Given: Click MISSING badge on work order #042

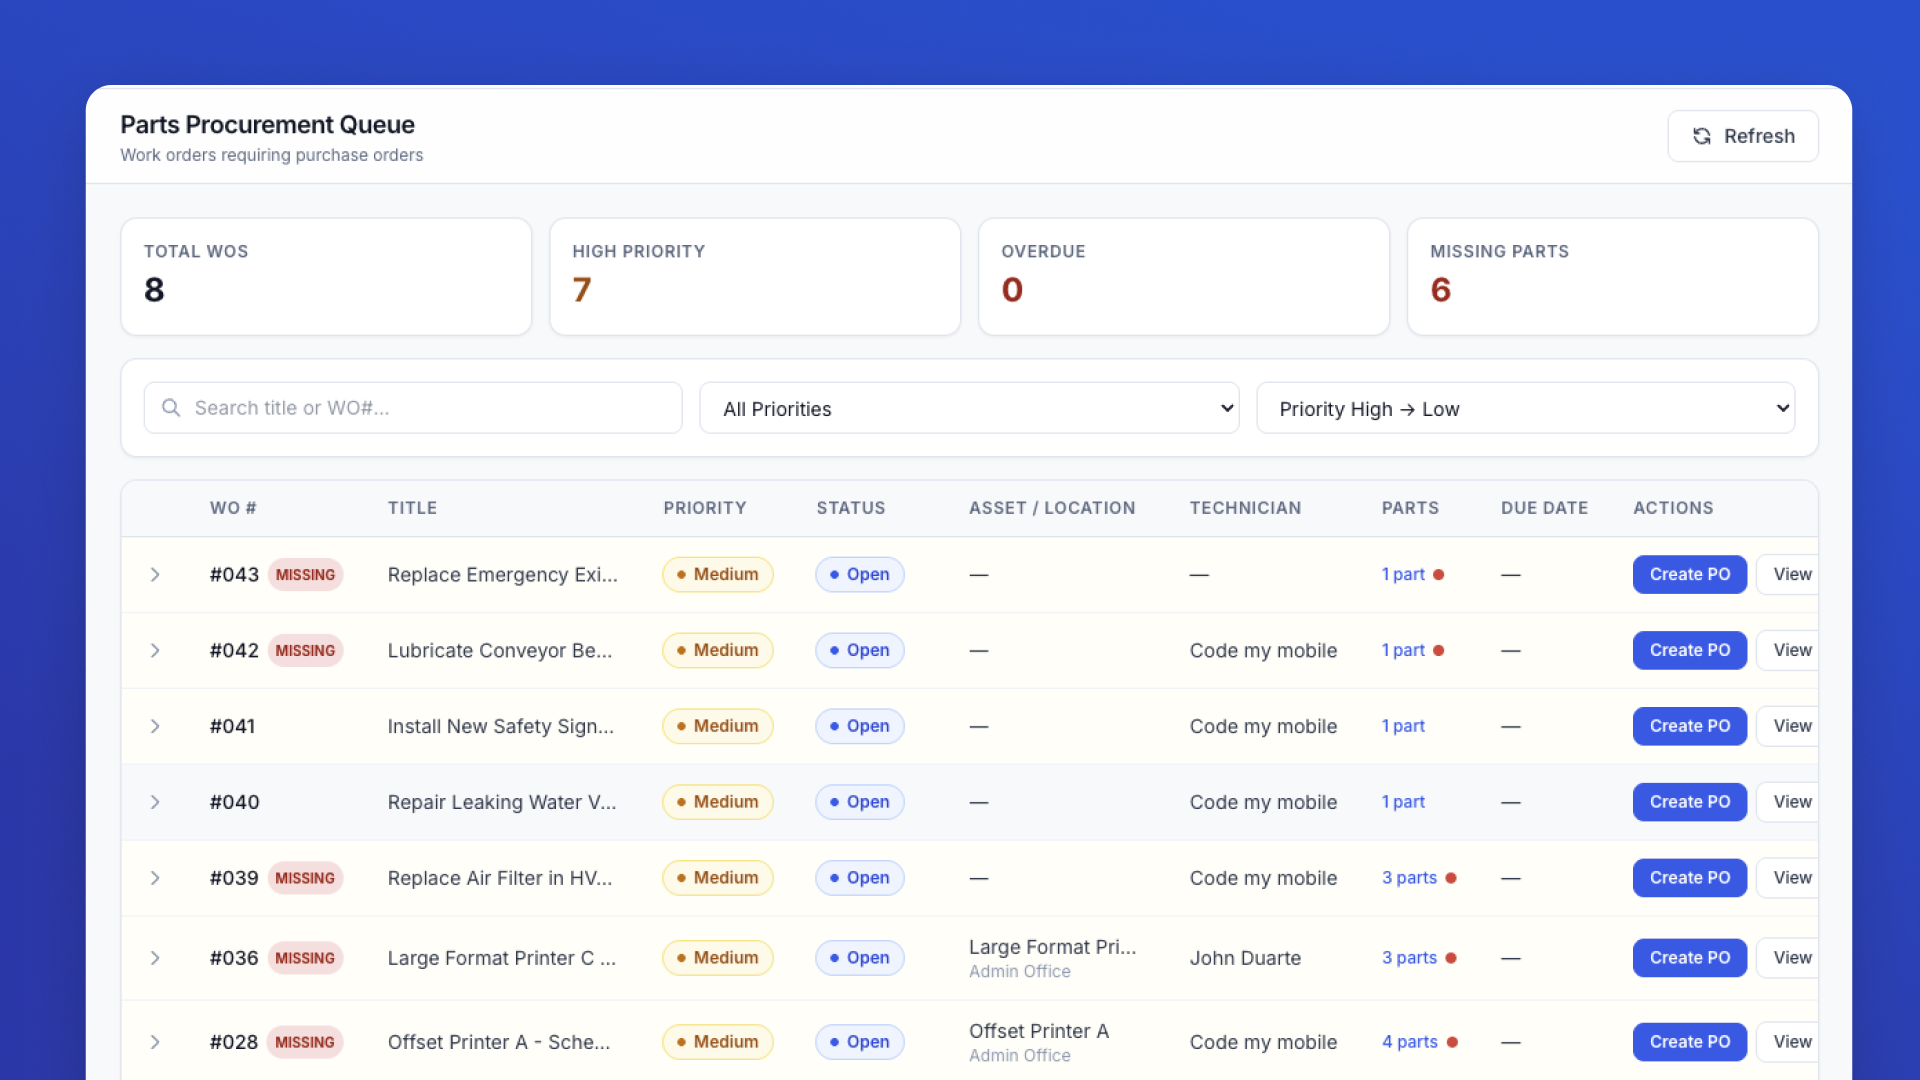Looking at the screenshot, I should (x=305, y=651).
